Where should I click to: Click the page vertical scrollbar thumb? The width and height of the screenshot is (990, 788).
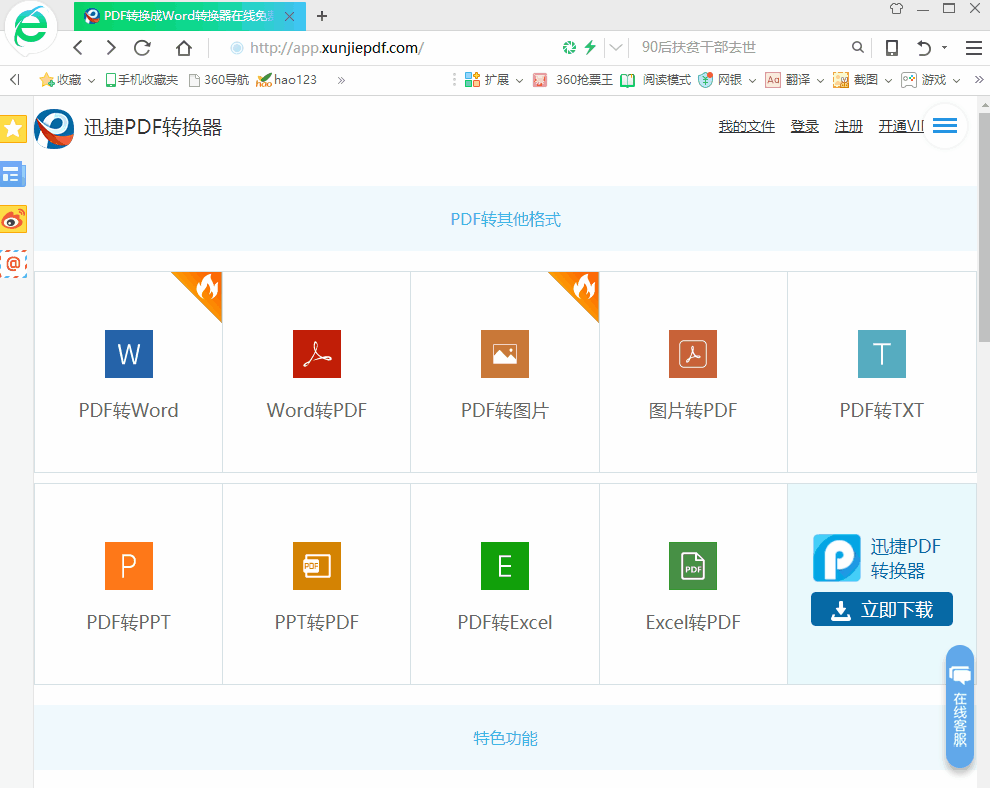(x=984, y=228)
